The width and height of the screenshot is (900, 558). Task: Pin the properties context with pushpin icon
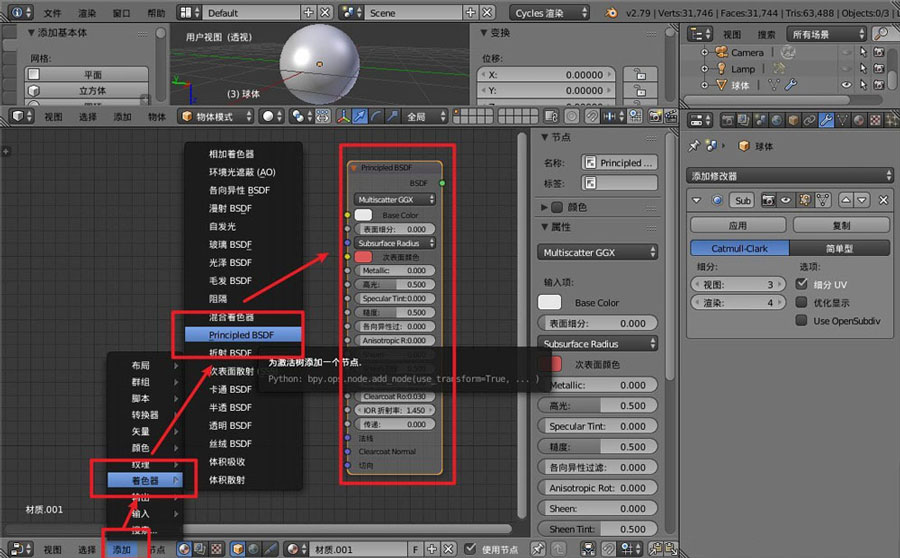coord(694,146)
